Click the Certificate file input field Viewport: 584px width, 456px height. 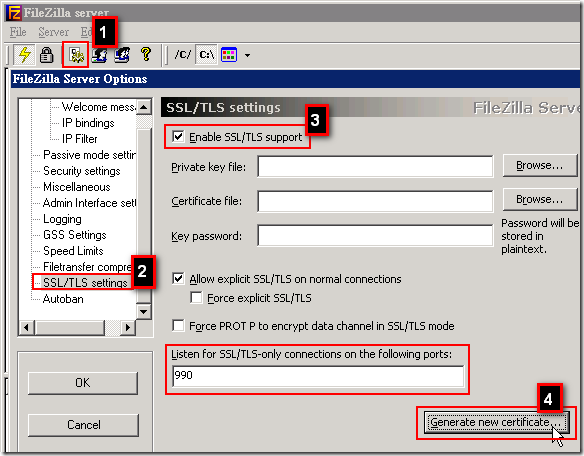click(x=375, y=201)
